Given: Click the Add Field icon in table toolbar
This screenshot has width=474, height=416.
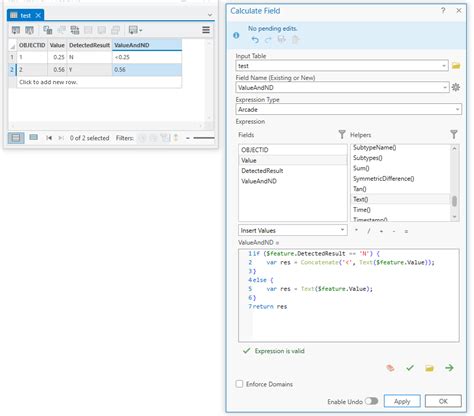Looking at the screenshot, I should coord(16,30).
